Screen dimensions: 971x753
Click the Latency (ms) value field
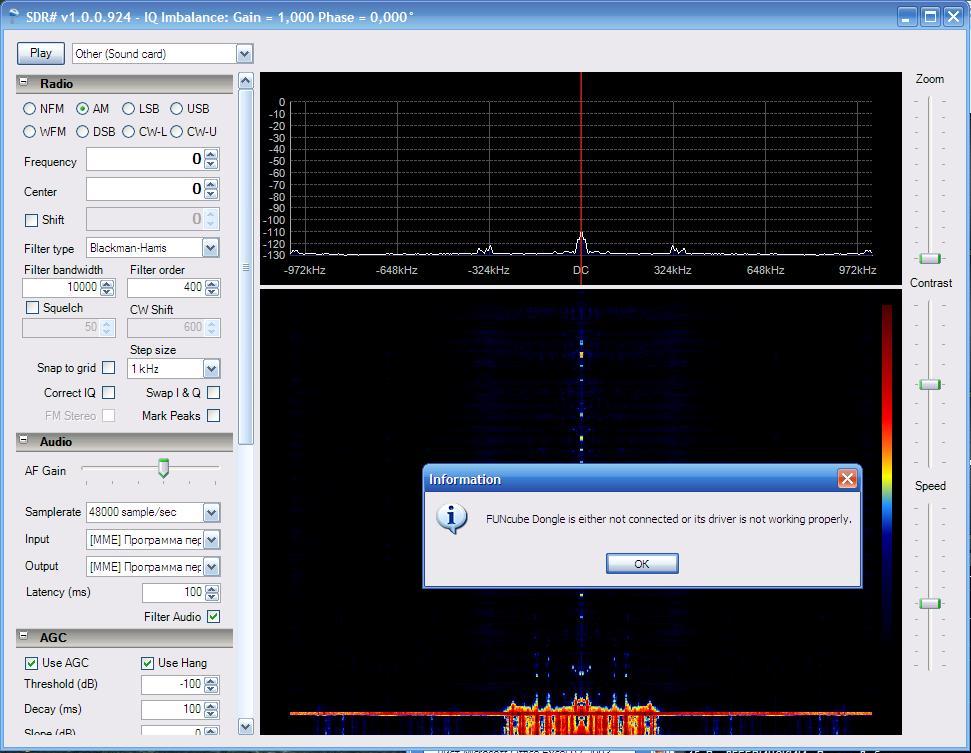174,593
